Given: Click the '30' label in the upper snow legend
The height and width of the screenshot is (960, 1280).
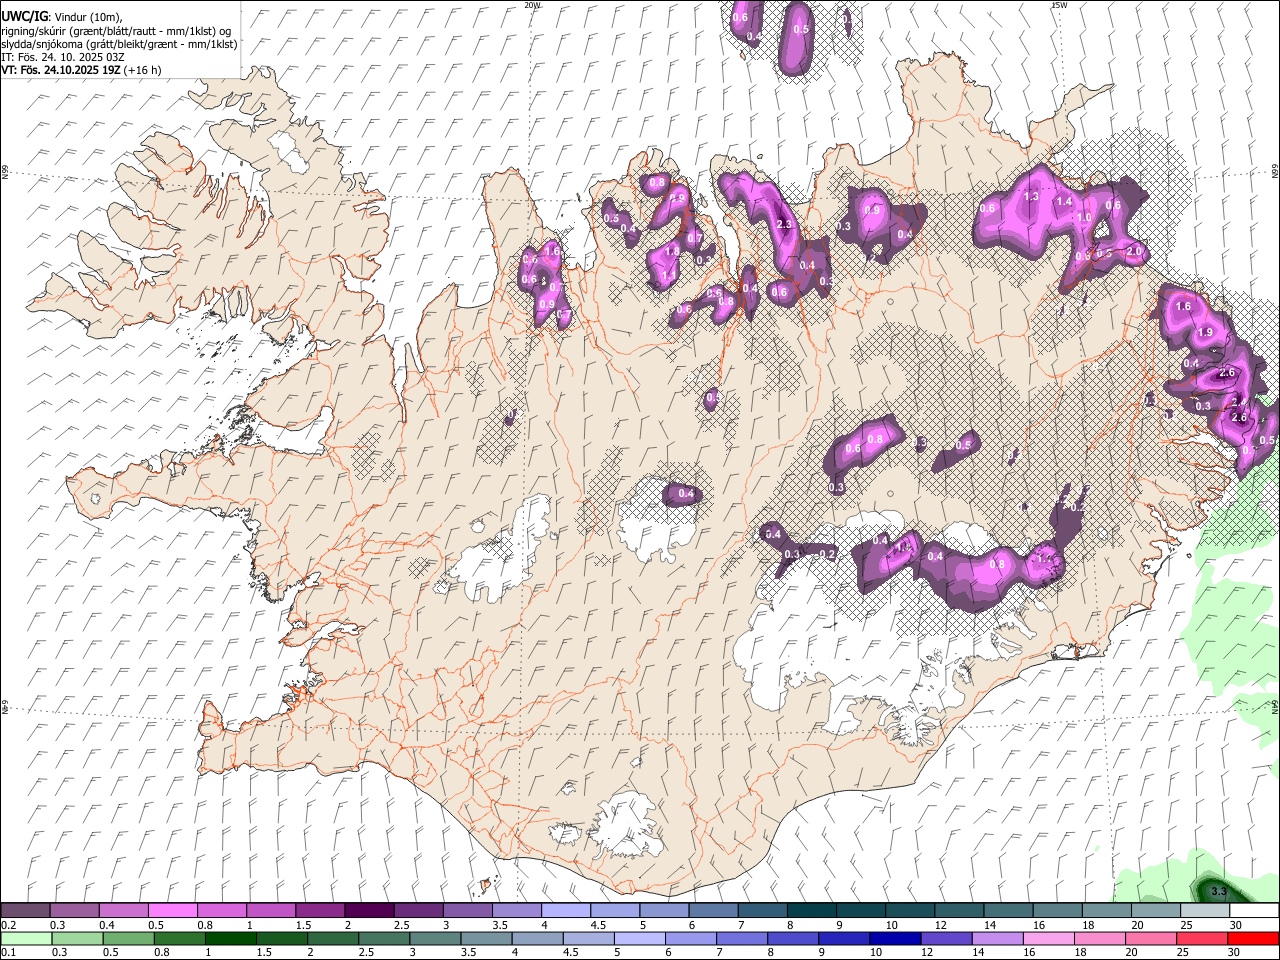Looking at the screenshot, I should click(1236, 925).
